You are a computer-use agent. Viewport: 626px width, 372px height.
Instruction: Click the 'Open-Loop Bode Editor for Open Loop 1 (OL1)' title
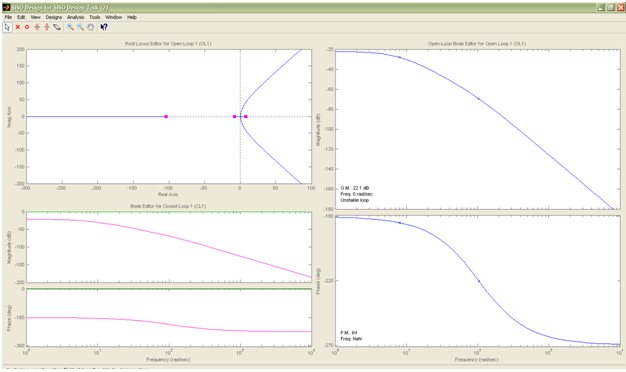[477, 44]
